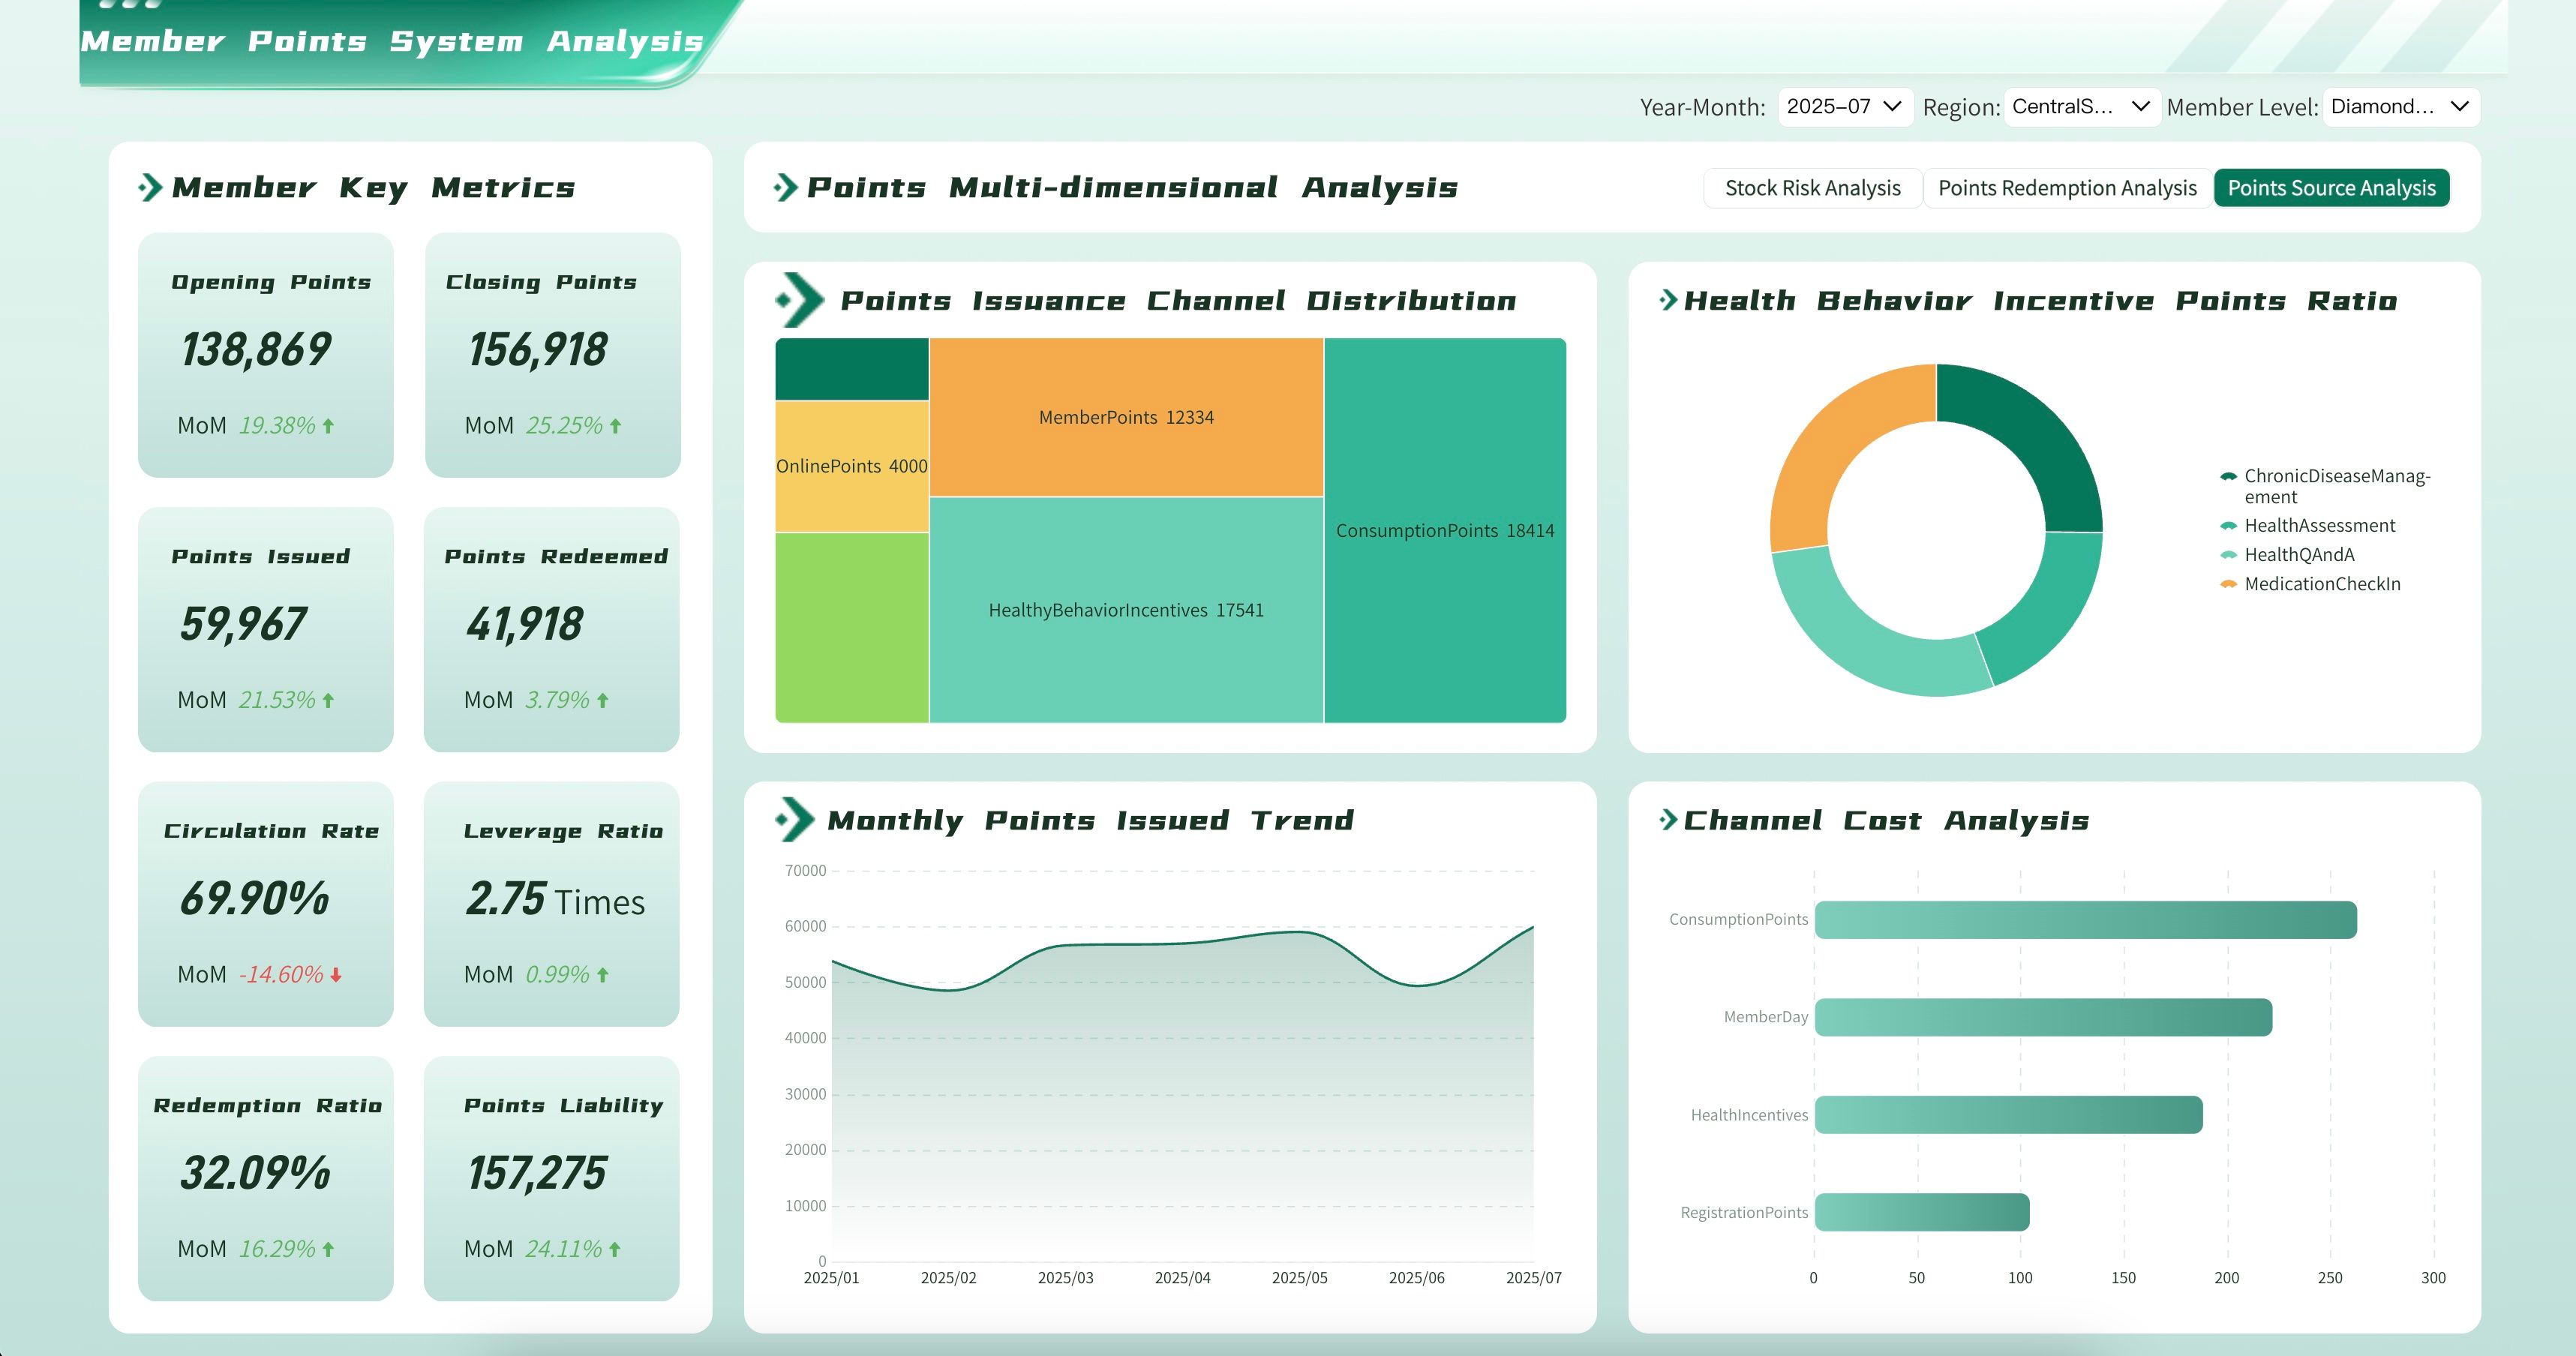Click arrow icon beside Member Key Metrics

coord(150,187)
